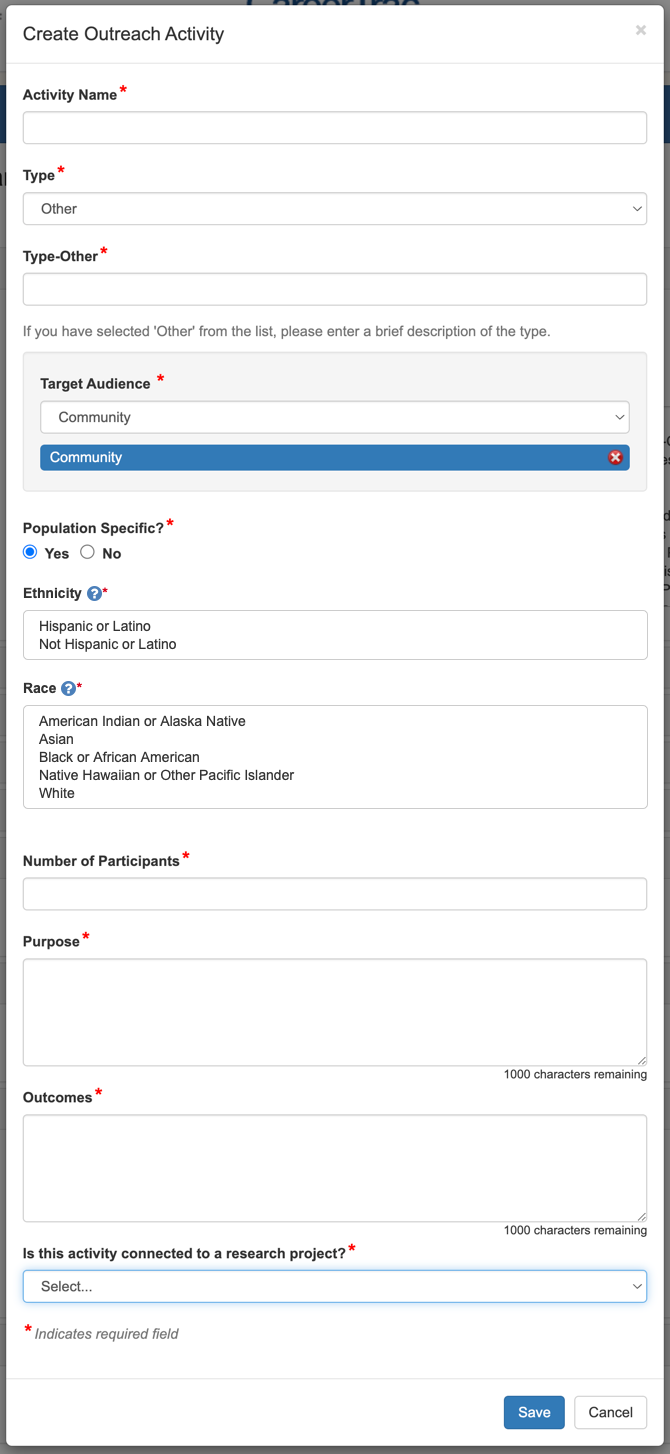Close the Create Outreach Activity dialog
This screenshot has width=670, height=1454.
click(x=641, y=31)
